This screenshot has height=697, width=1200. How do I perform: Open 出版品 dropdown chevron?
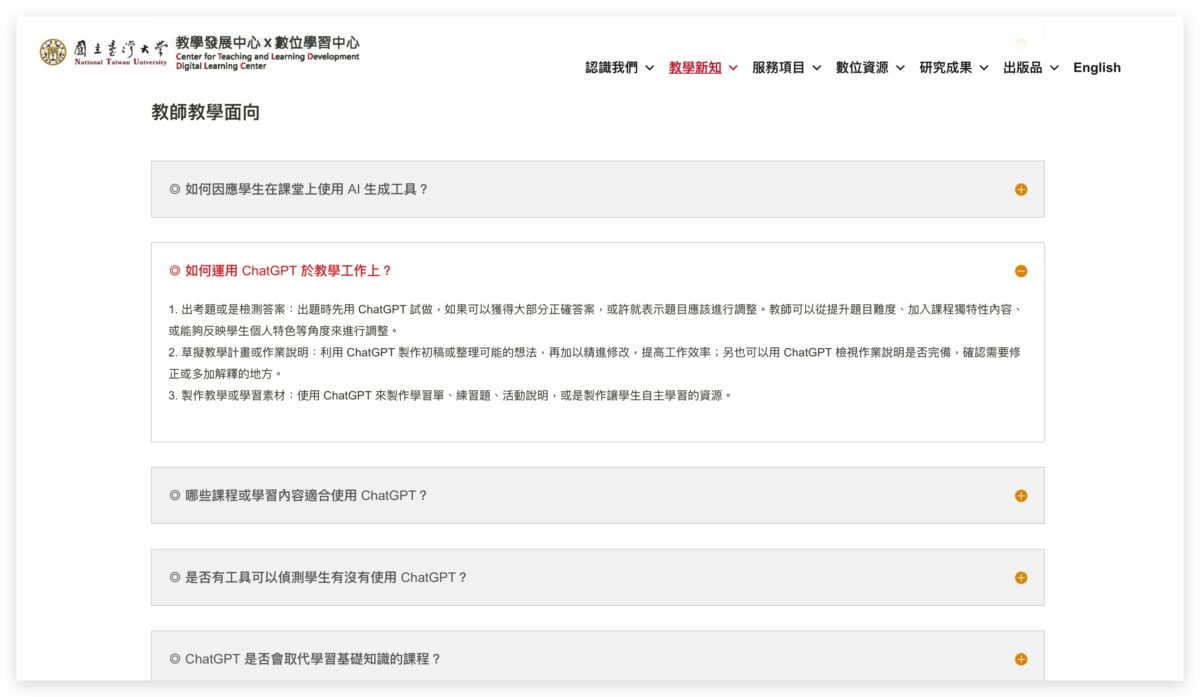1054,68
